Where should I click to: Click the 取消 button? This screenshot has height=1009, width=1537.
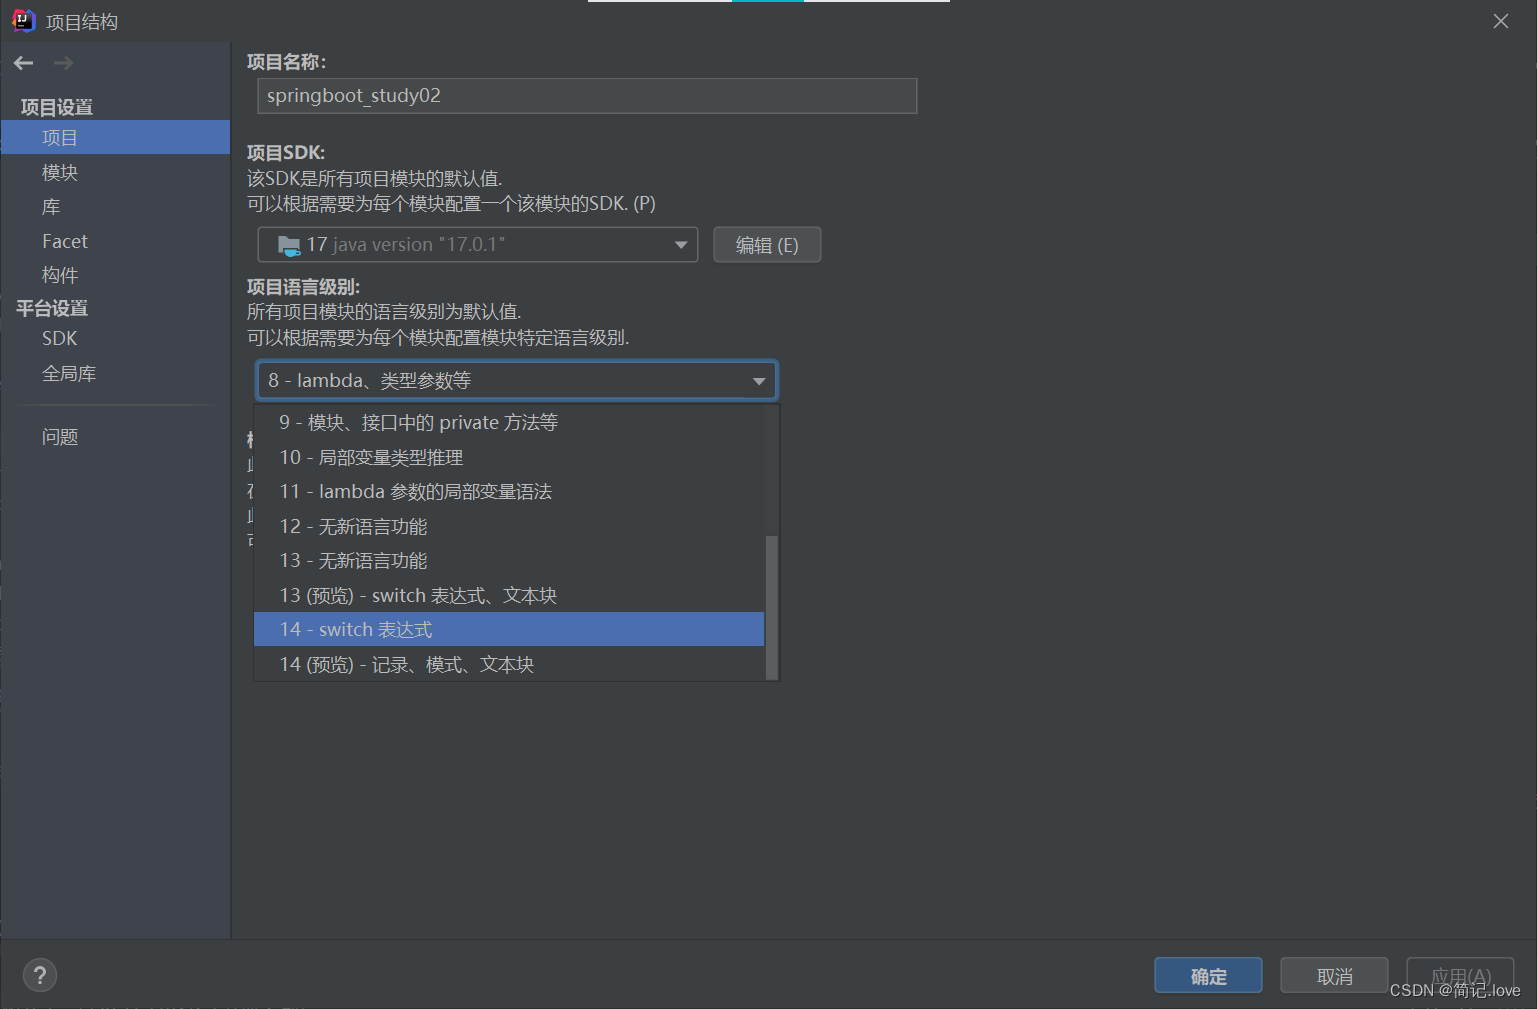tap(1333, 975)
